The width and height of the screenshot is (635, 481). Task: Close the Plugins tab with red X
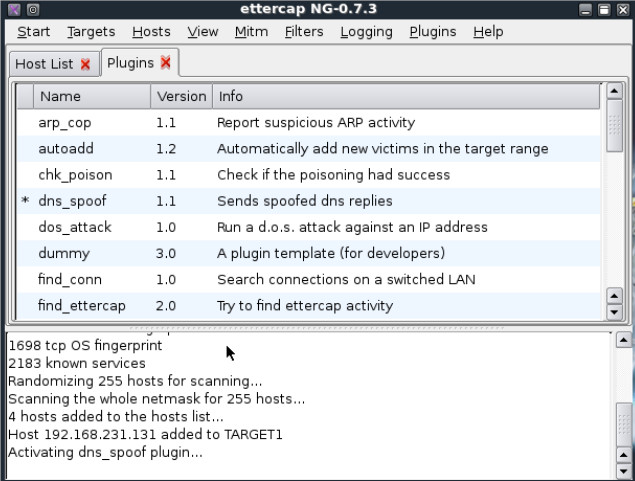(166, 63)
